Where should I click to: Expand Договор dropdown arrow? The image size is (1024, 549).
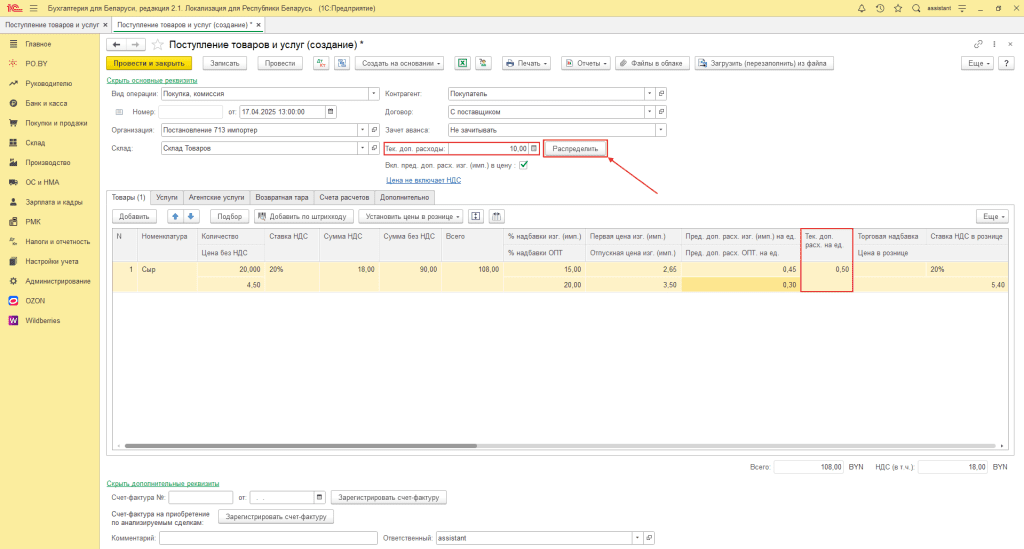coord(649,112)
